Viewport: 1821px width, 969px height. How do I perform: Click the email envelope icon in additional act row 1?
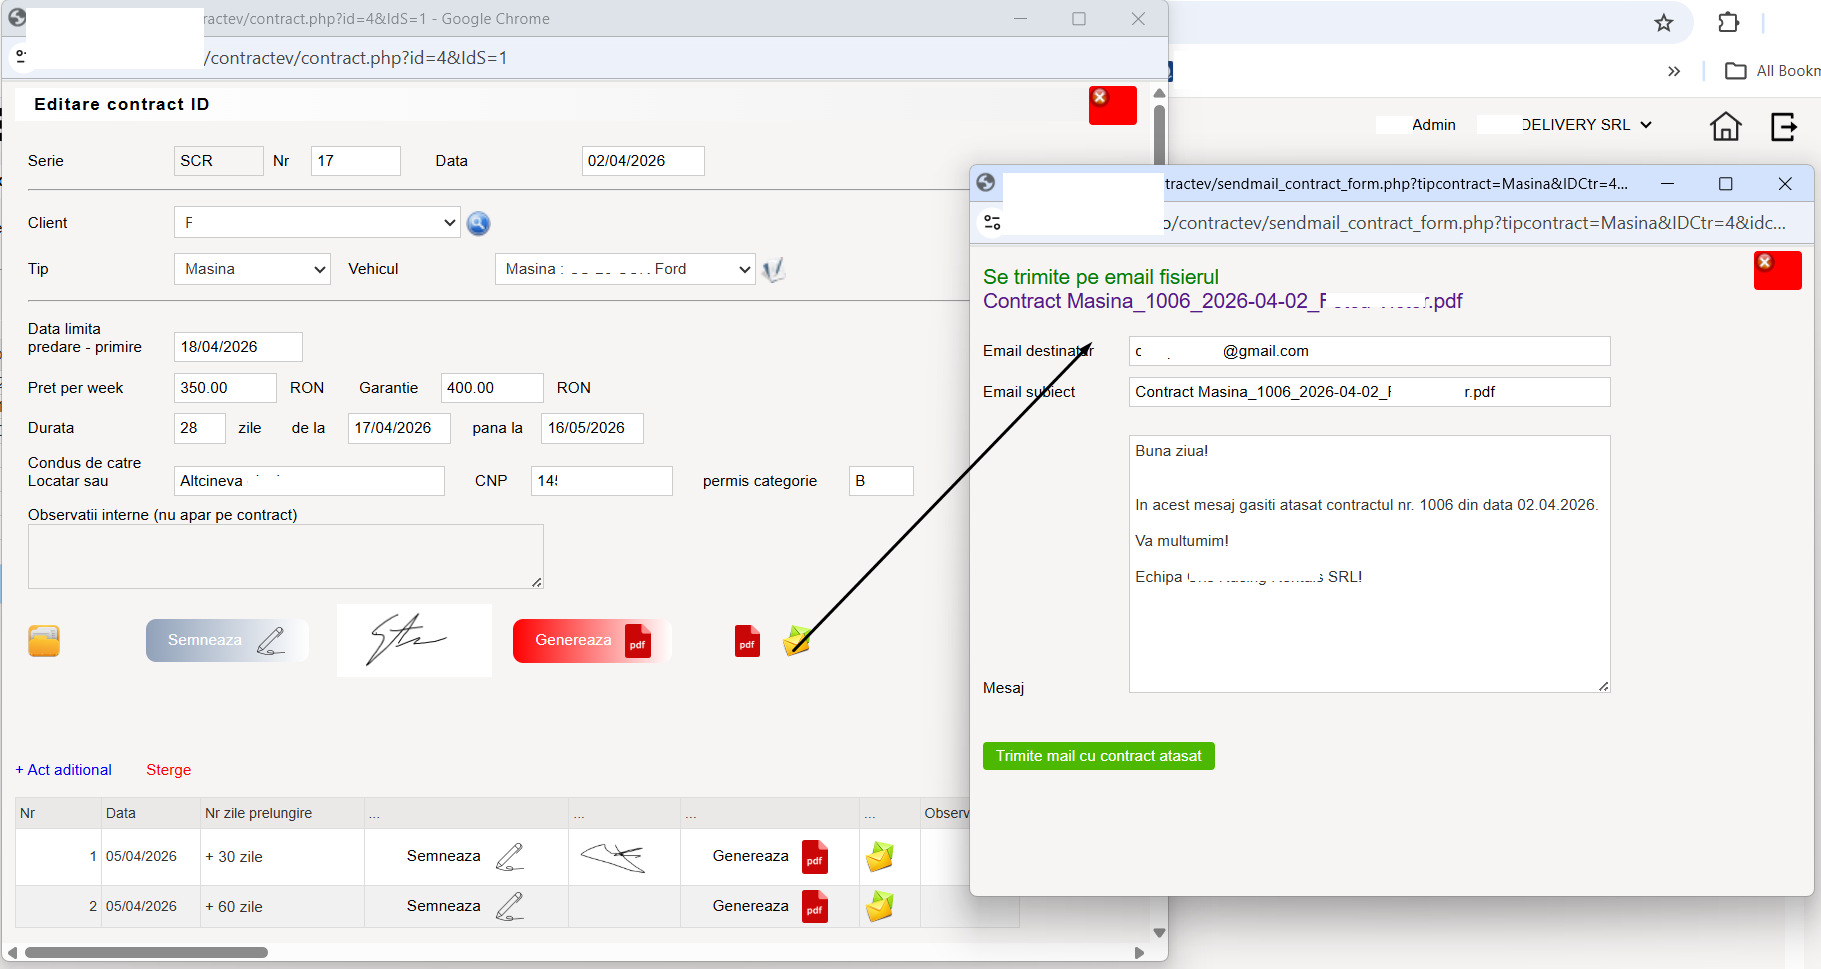click(x=880, y=857)
